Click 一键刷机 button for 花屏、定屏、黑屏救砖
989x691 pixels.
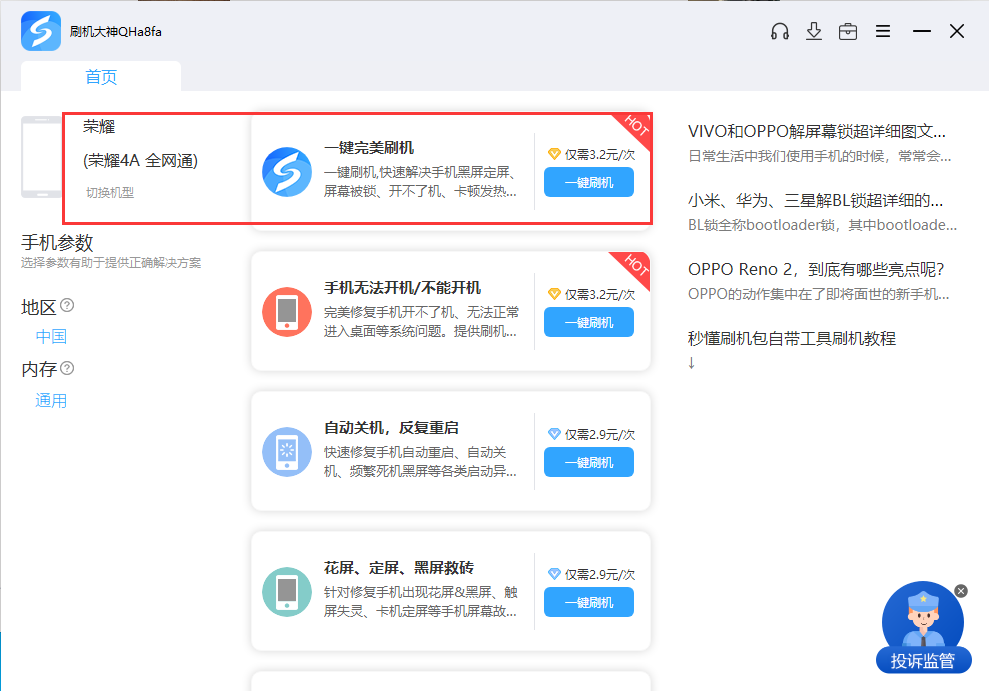point(588,602)
